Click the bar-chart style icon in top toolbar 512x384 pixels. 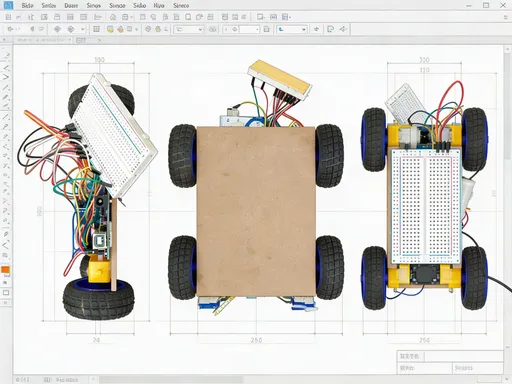98,17
